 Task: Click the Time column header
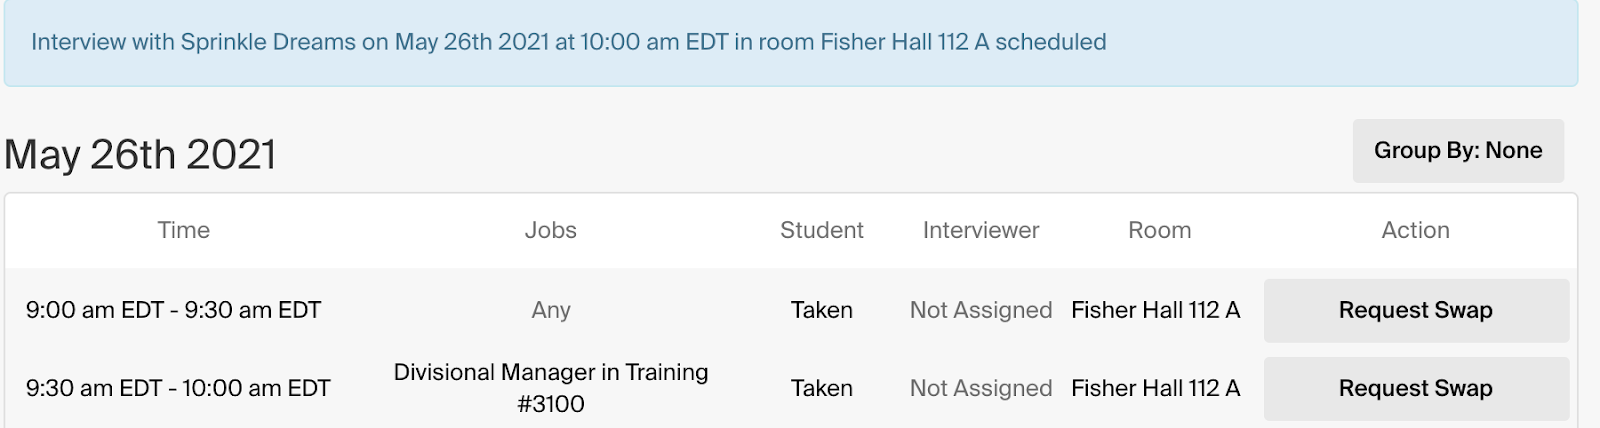(x=184, y=230)
